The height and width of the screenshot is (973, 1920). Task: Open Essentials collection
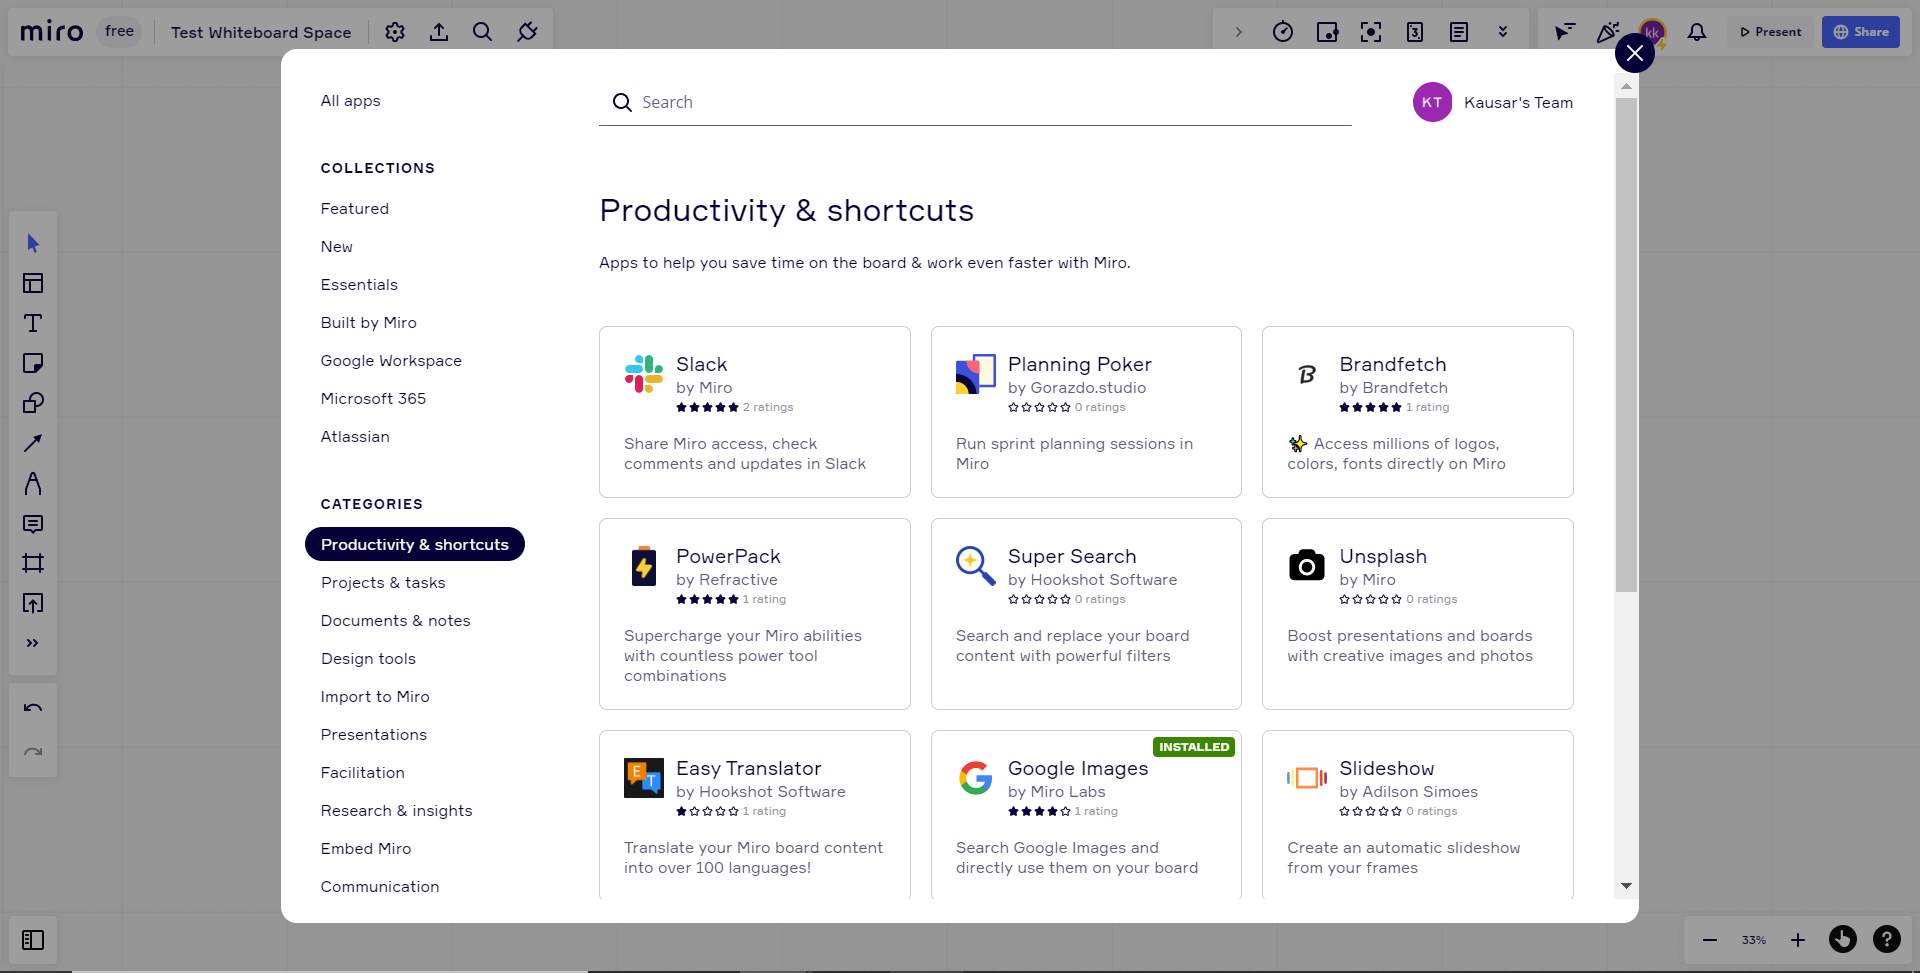click(359, 285)
